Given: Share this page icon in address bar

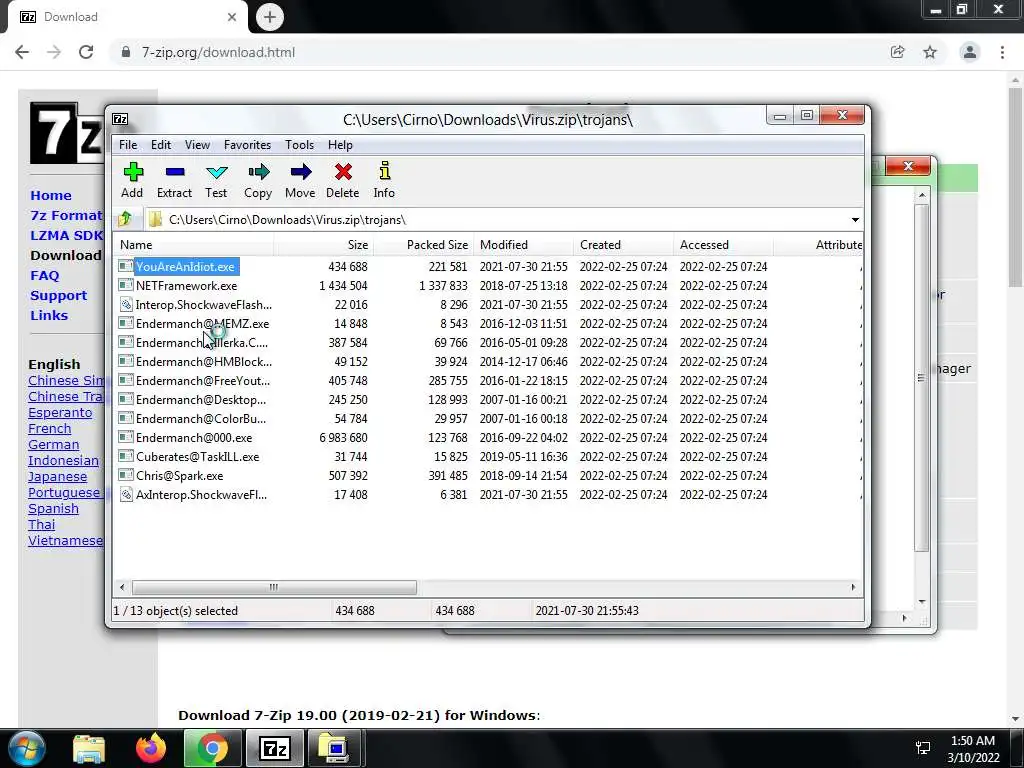Looking at the screenshot, I should tap(898, 52).
